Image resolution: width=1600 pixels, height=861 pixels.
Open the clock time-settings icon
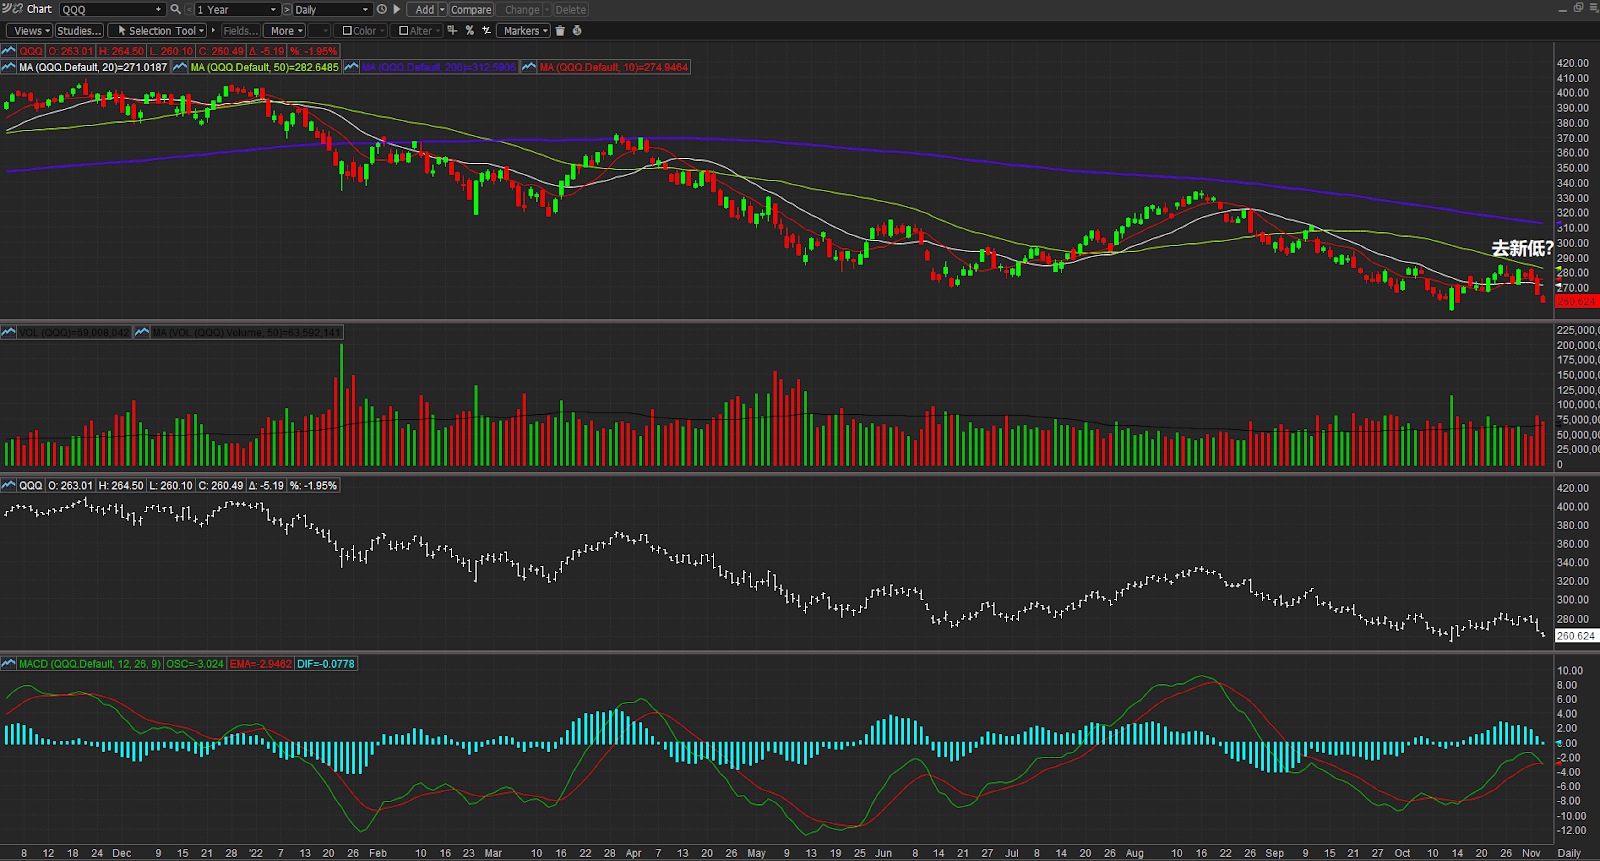pos(381,9)
